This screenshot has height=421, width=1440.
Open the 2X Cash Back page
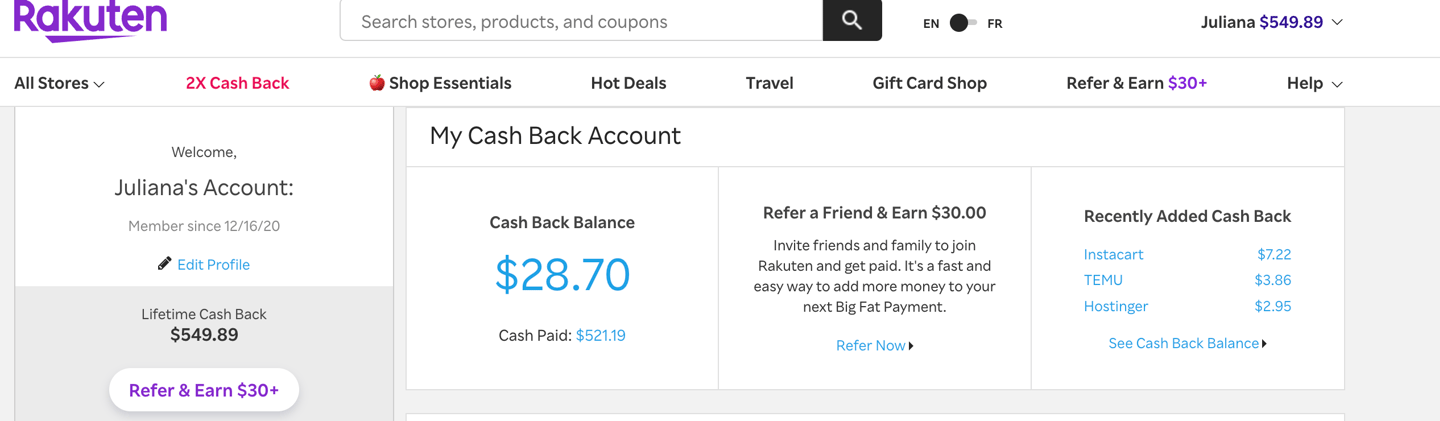click(237, 84)
